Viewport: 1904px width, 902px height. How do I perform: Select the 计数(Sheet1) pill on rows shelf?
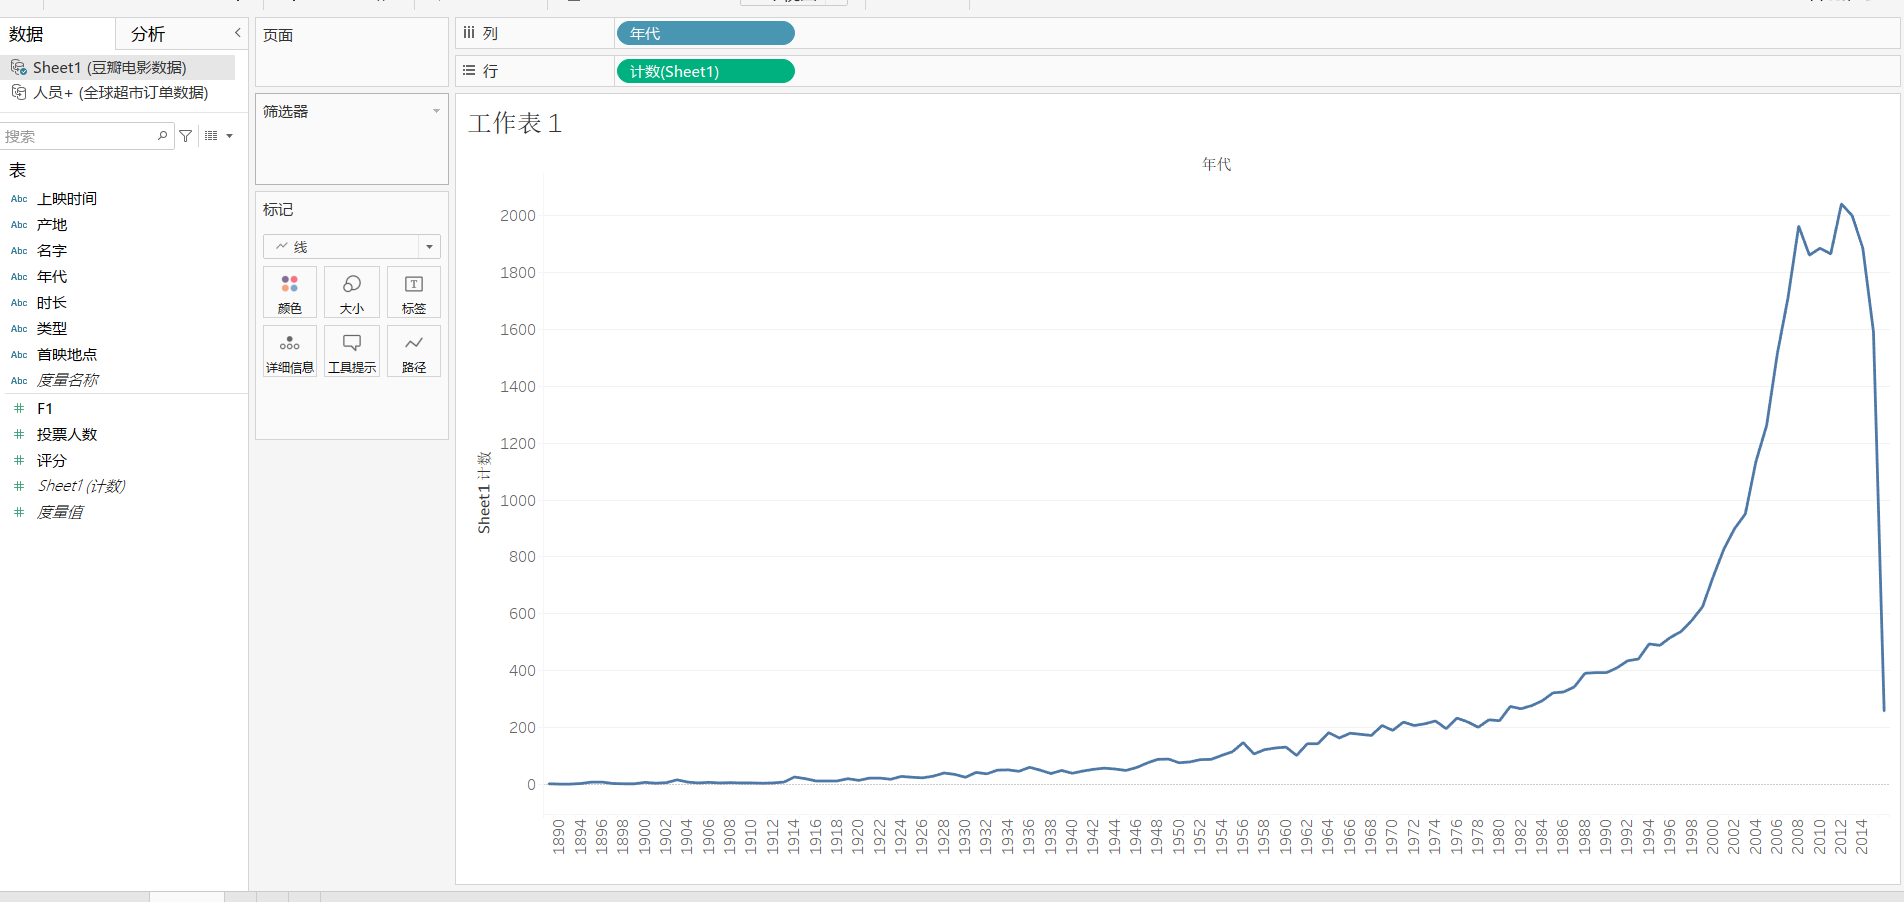(706, 71)
